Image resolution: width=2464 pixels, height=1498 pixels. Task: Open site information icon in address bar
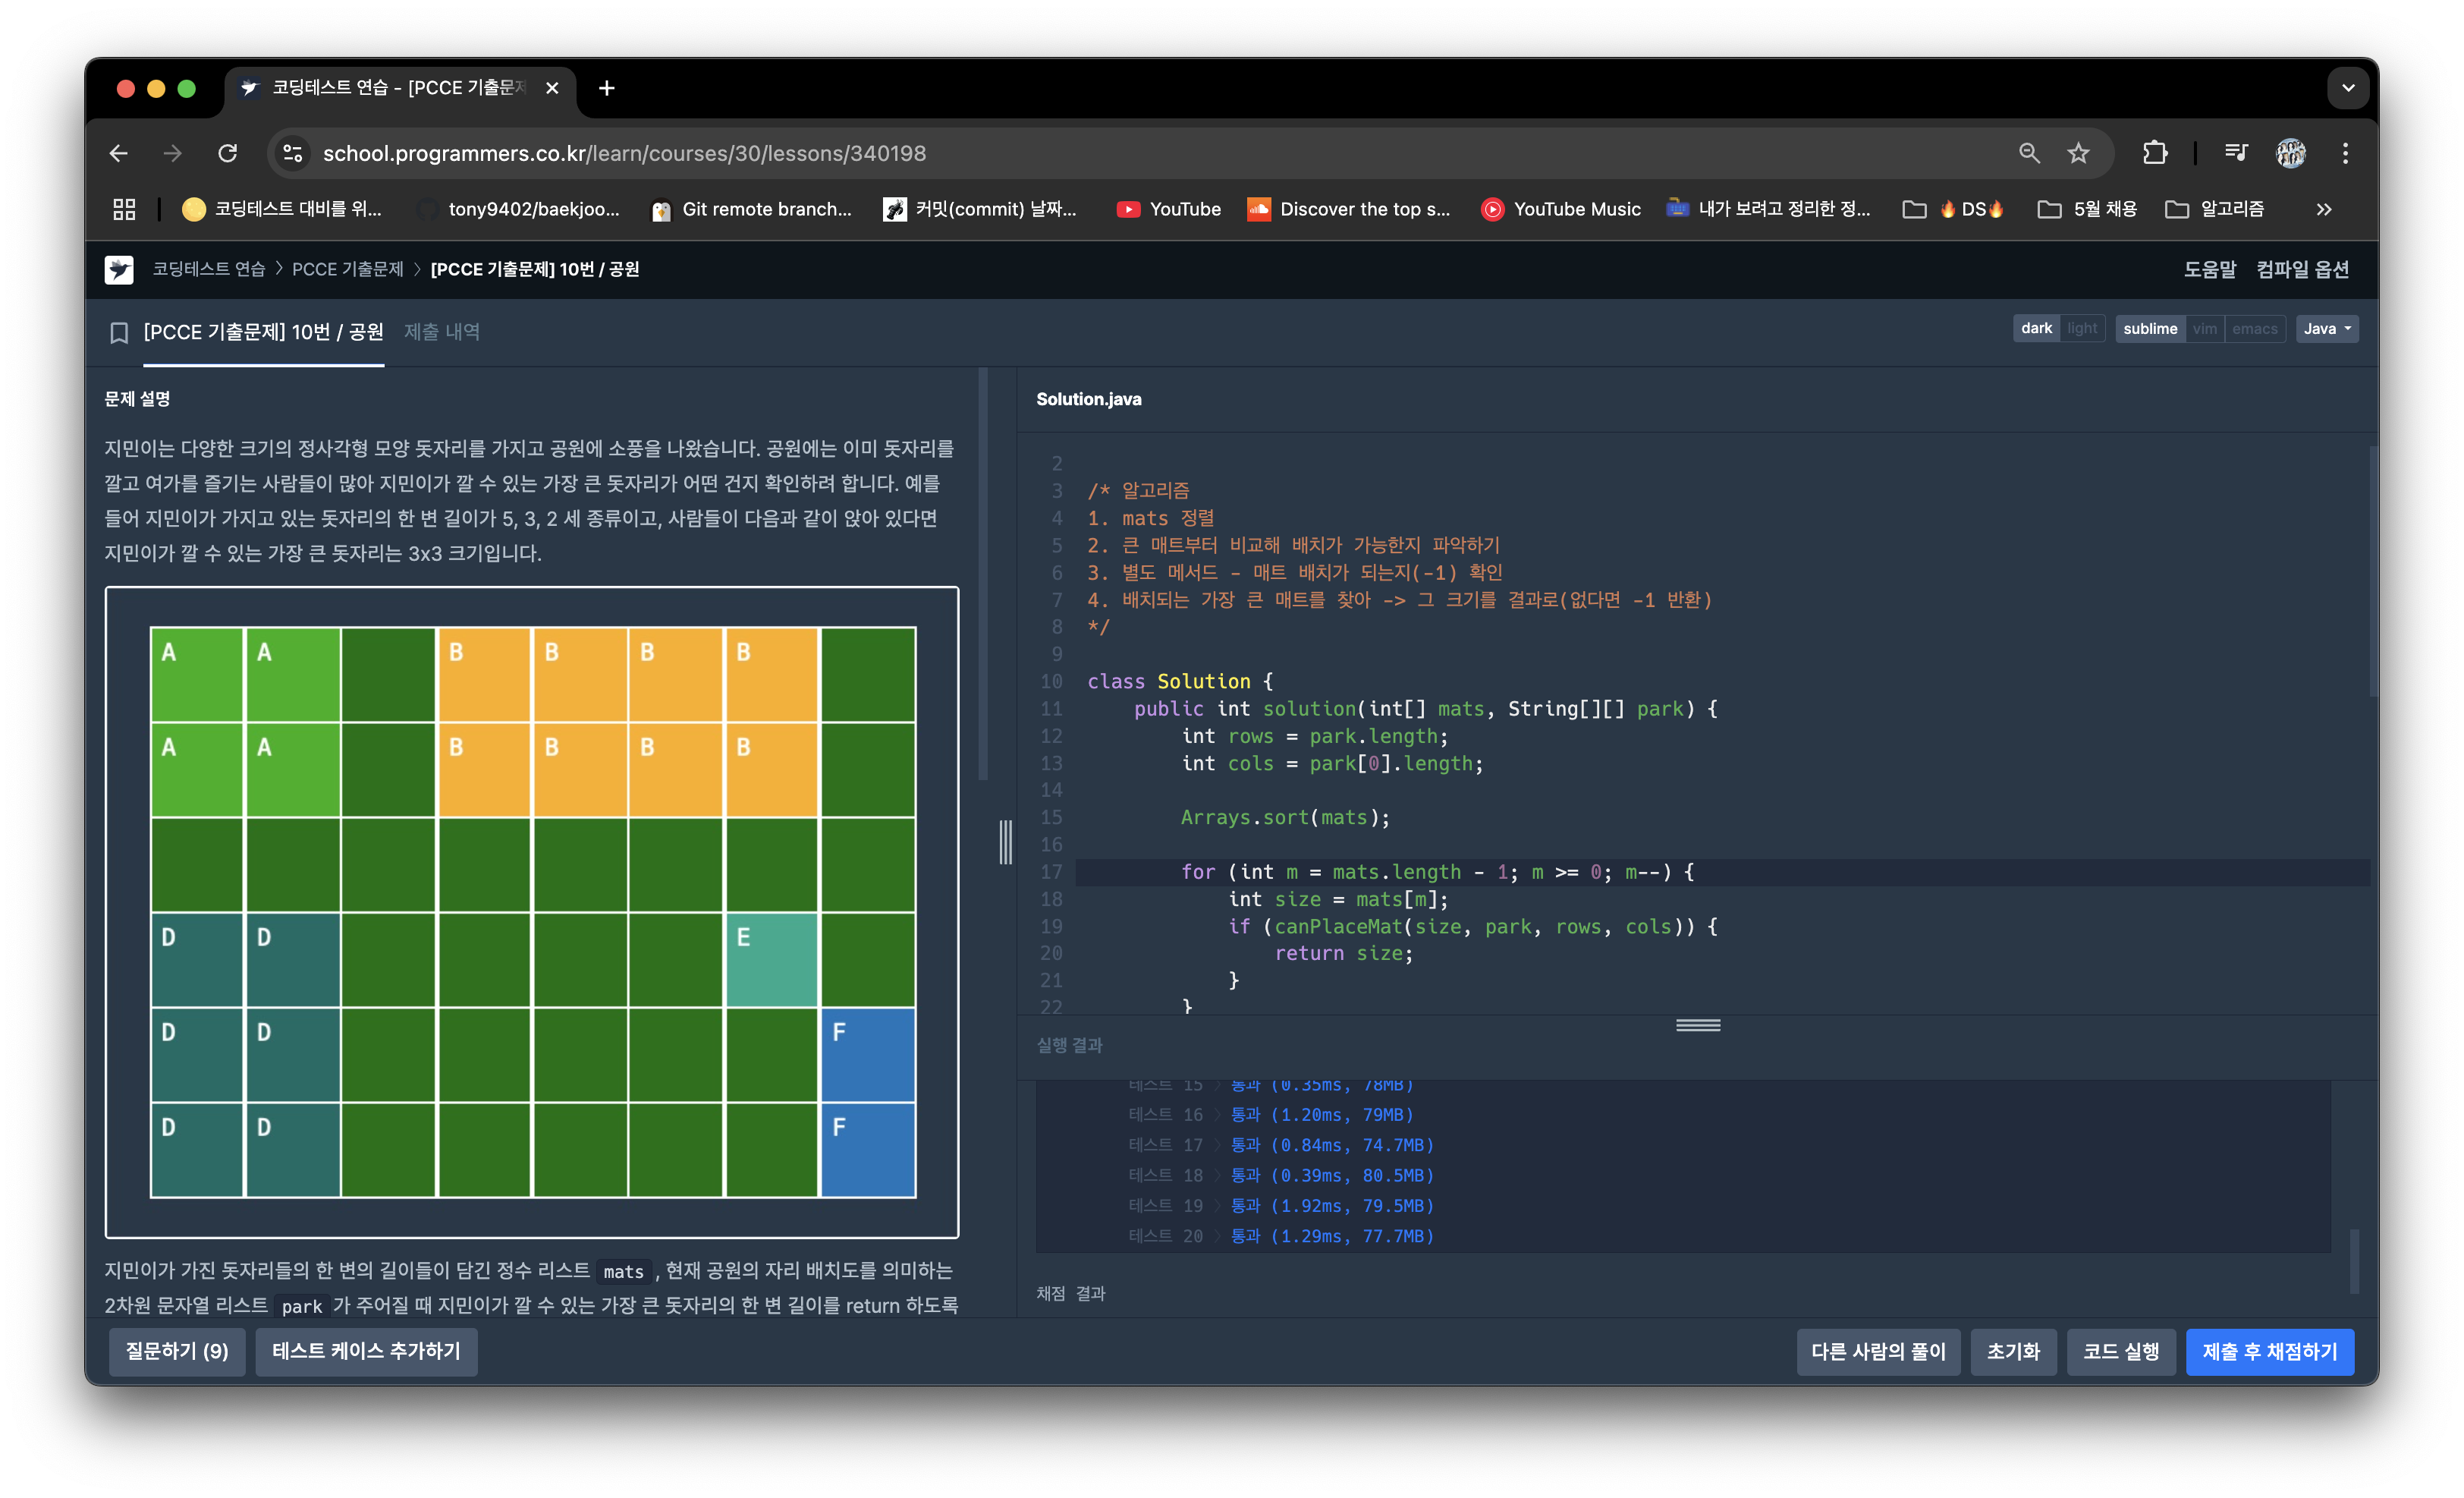pos(293,153)
